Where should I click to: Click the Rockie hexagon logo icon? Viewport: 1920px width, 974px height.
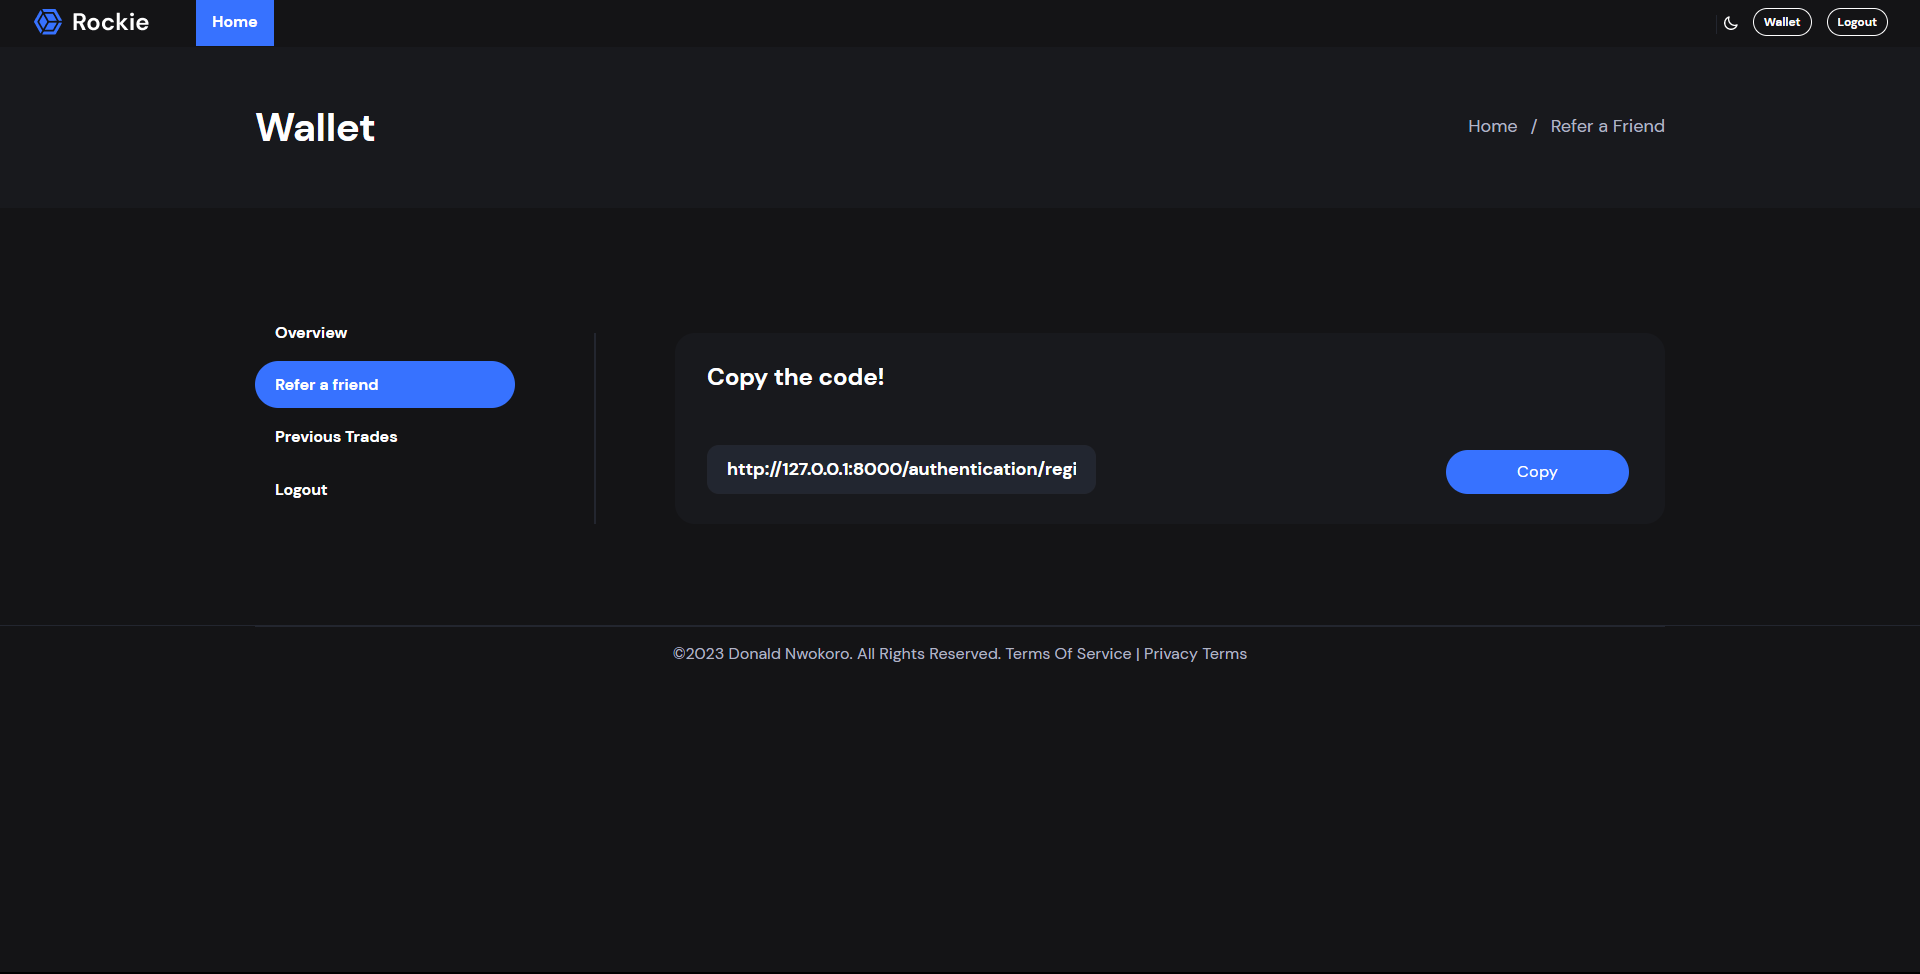[x=47, y=22]
